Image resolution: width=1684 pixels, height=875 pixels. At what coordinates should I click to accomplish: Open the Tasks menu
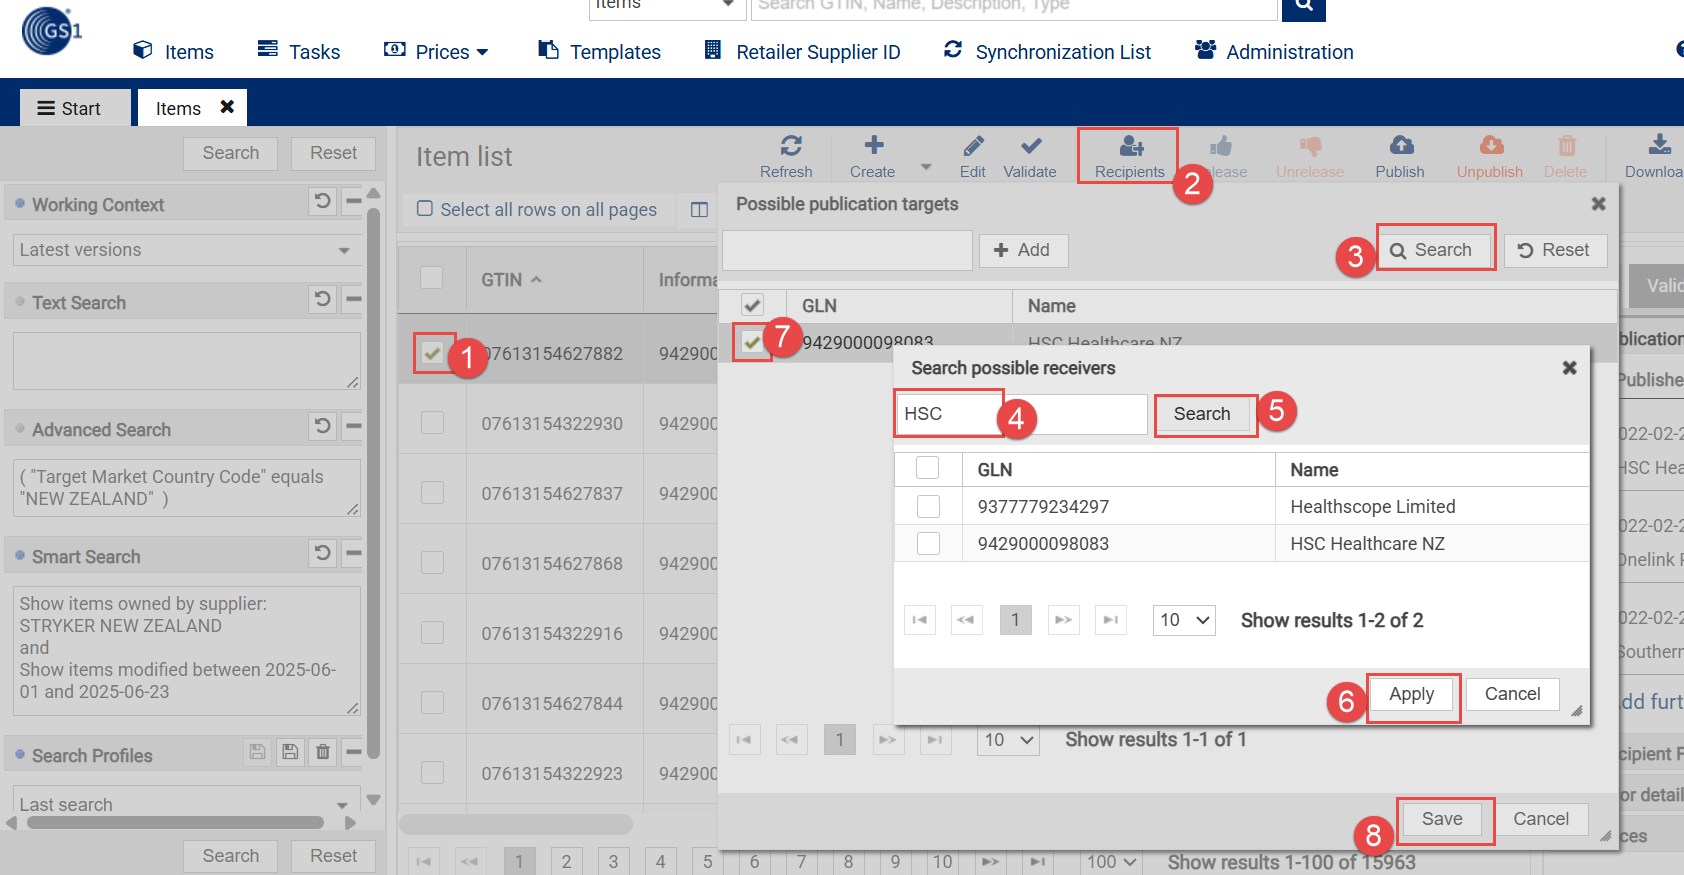click(x=298, y=51)
